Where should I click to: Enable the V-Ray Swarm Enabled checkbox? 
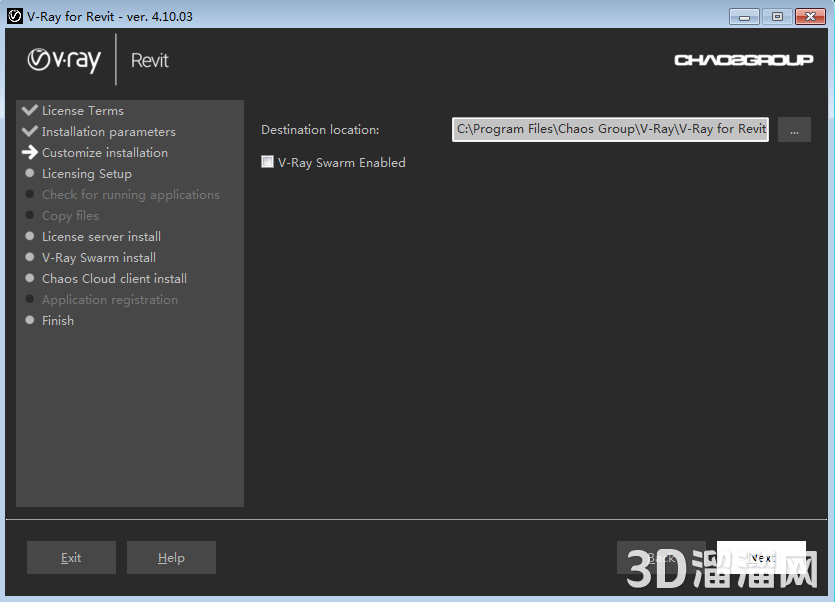[x=266, y=161]
